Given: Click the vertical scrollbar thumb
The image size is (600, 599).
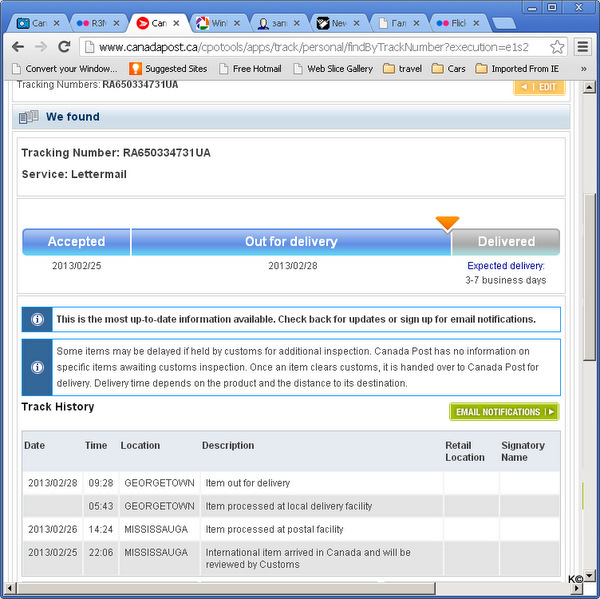Looking at the screenshot, I should (589, 277).
